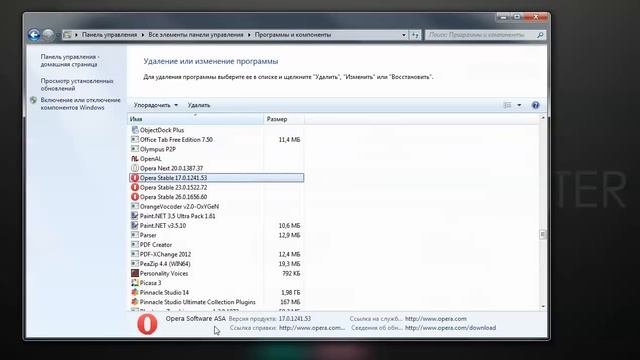This screenshot has height=360, width=640.
Task: Click the Opera Stable 23.0.1522.72 icon
Action: (135, 187)
